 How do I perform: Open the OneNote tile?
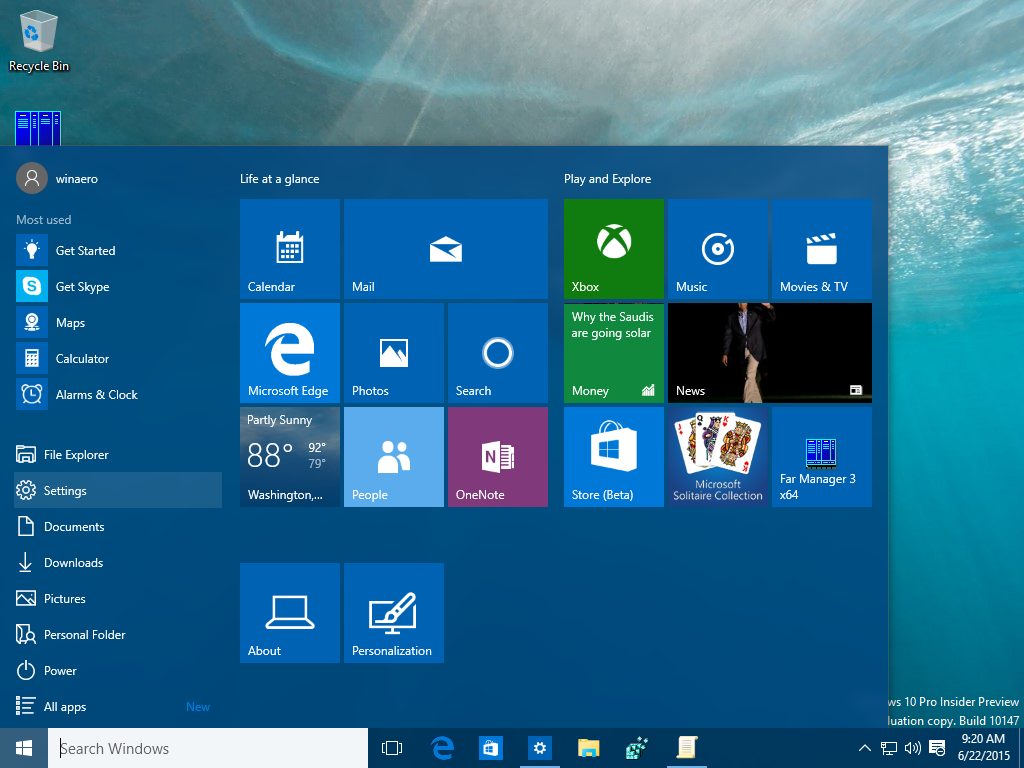pos(497,455)
